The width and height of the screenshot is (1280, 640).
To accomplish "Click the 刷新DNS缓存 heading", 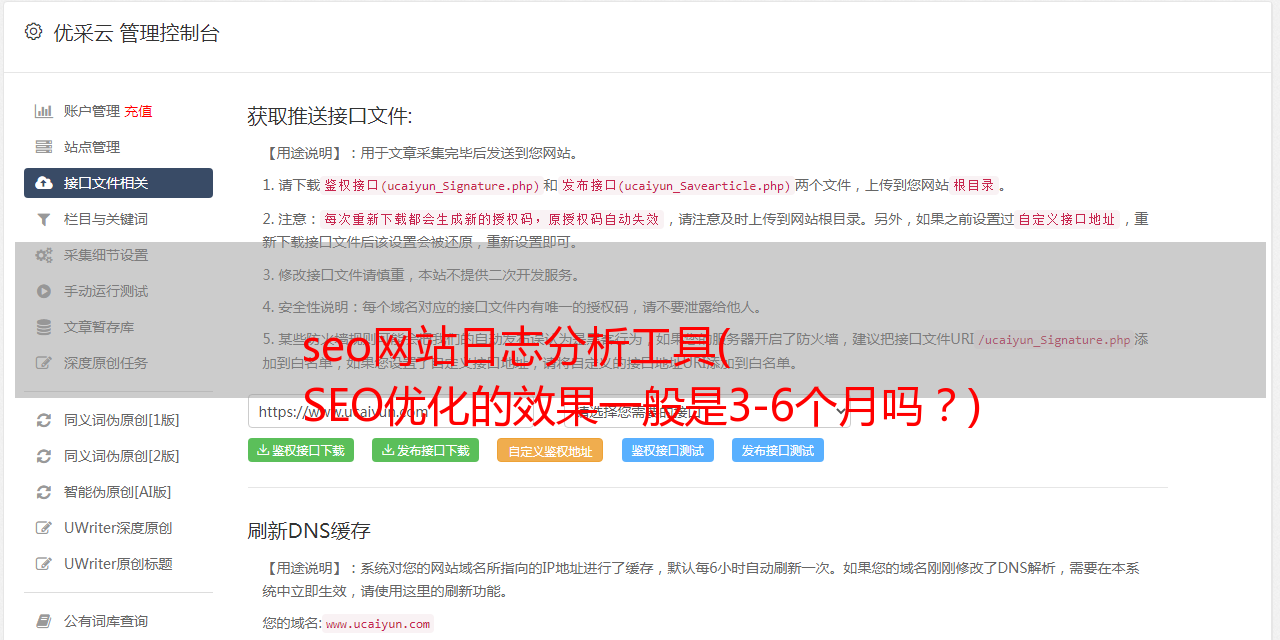I will [309, 531].
